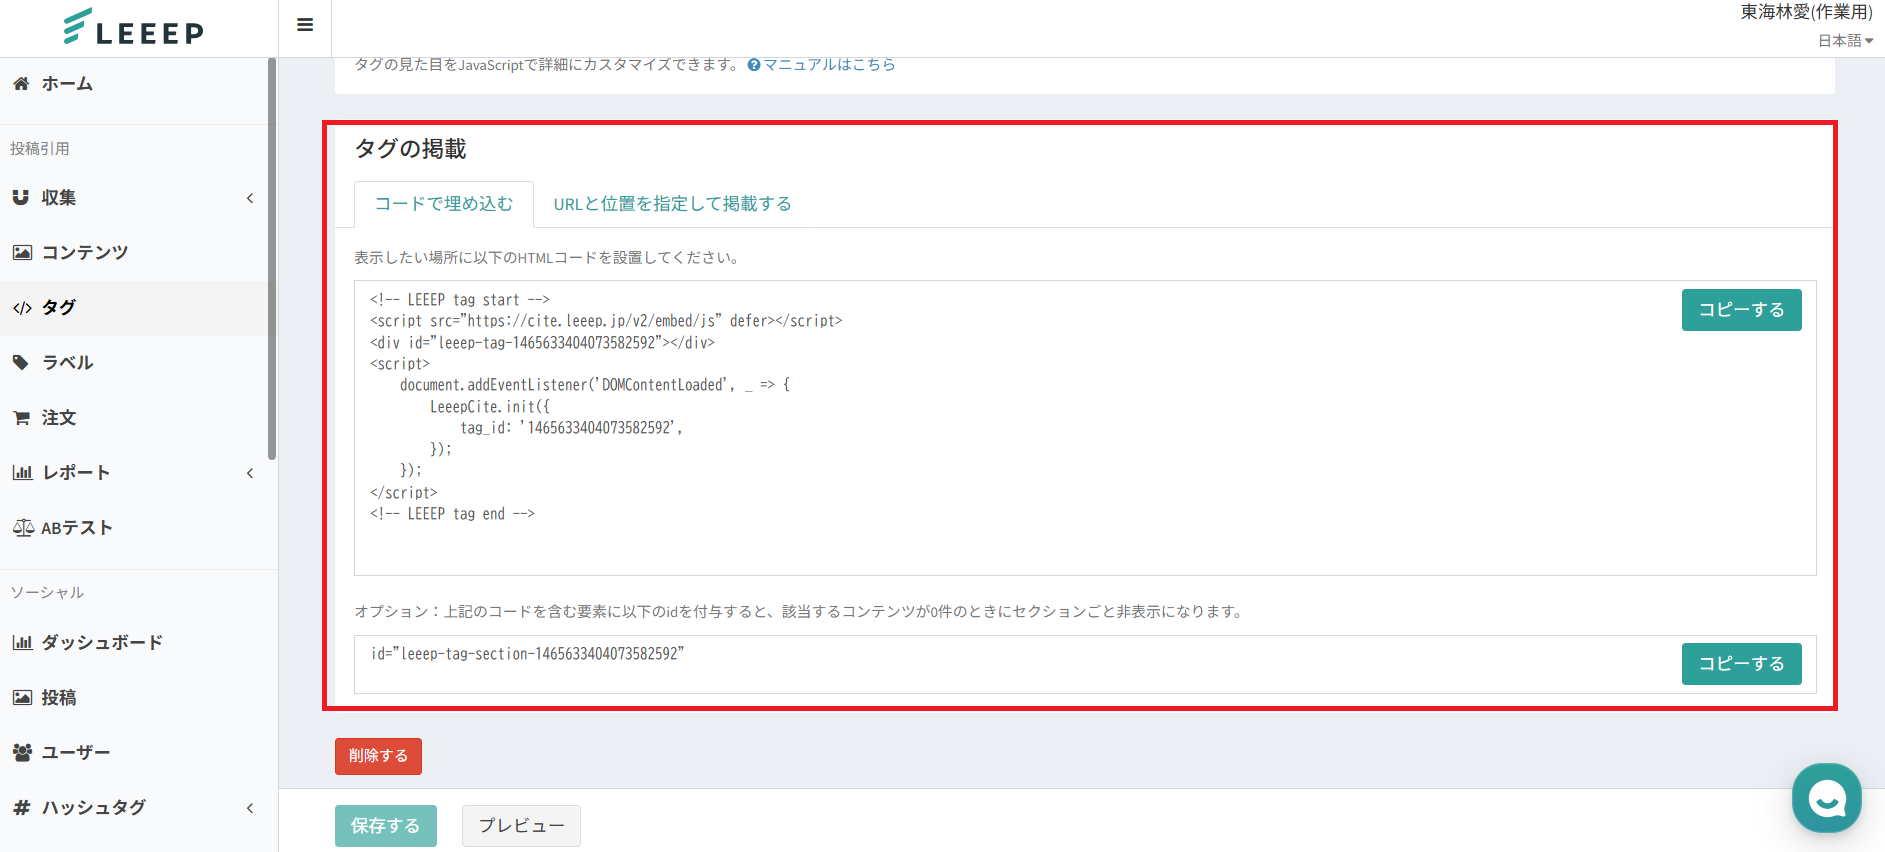The width and height of the screenshot is (1885, 852).
Task: Click the image icon beside 投稿
Action: point(22,697)
